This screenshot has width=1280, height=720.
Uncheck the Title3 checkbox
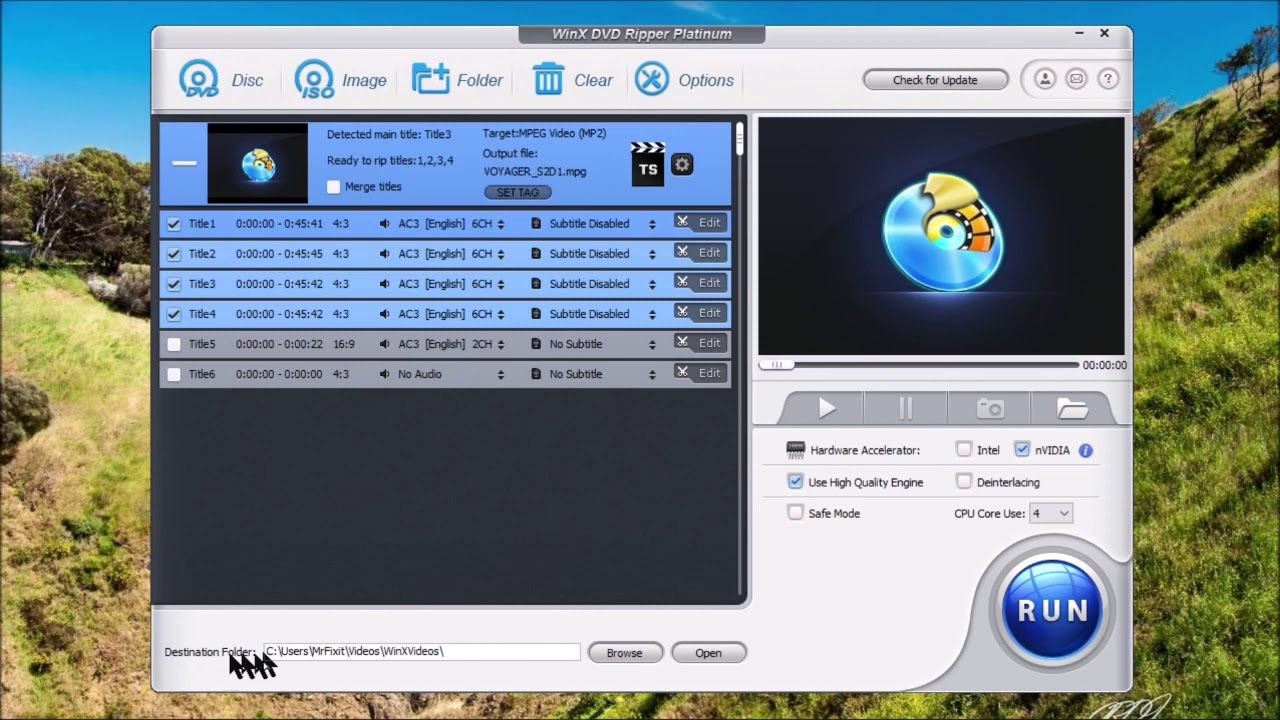(x=174, y=284)
